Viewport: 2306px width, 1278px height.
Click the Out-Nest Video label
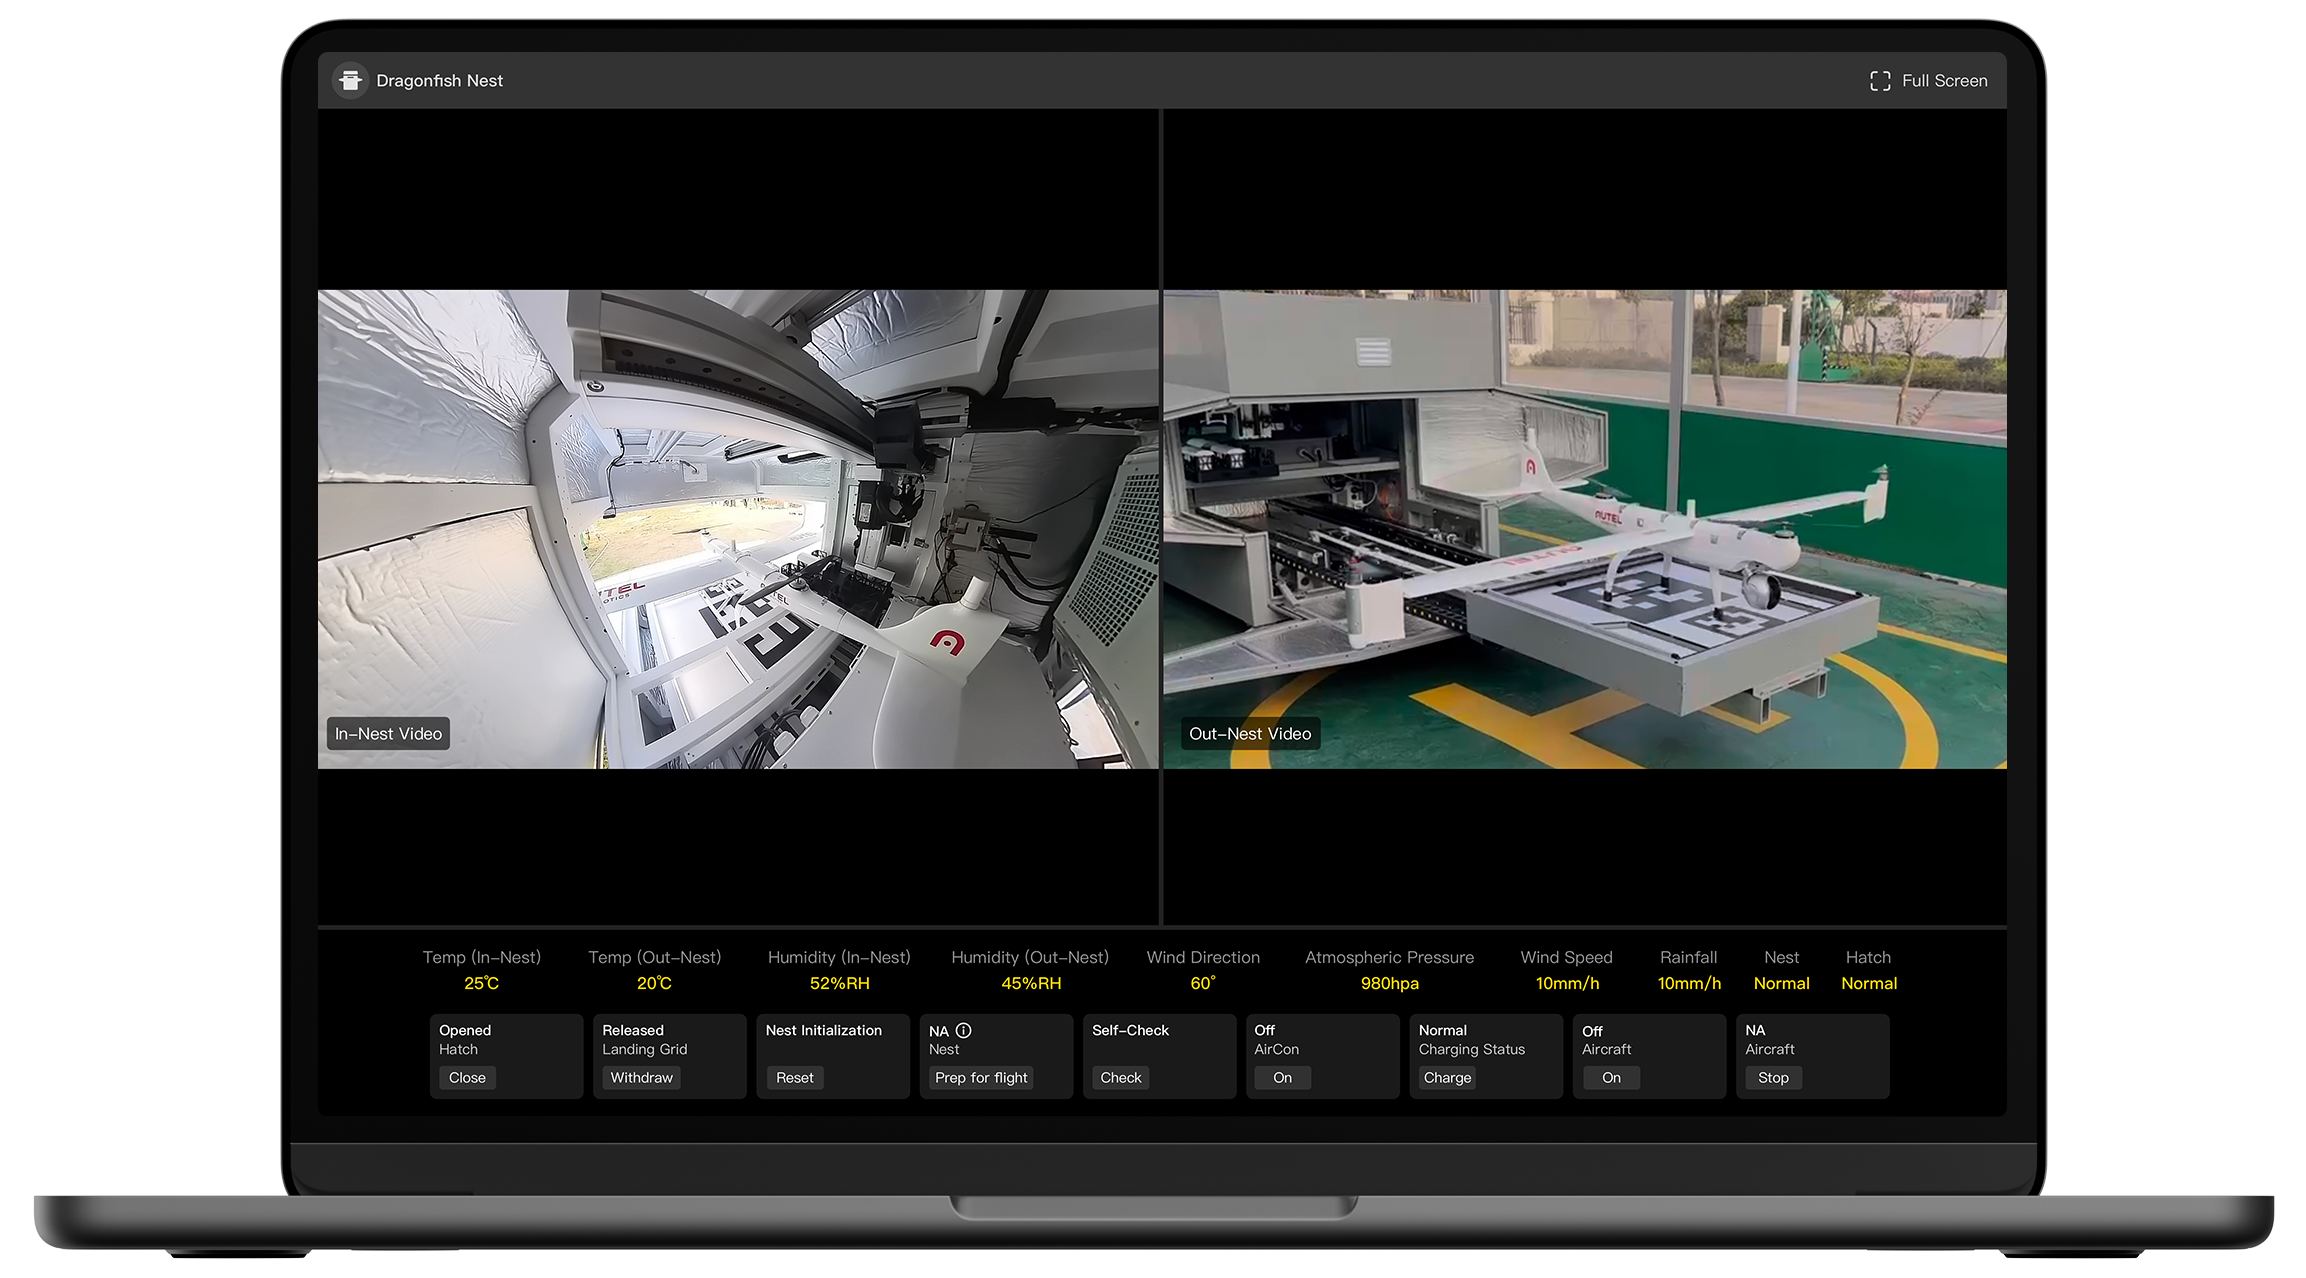coord(1249,733)
